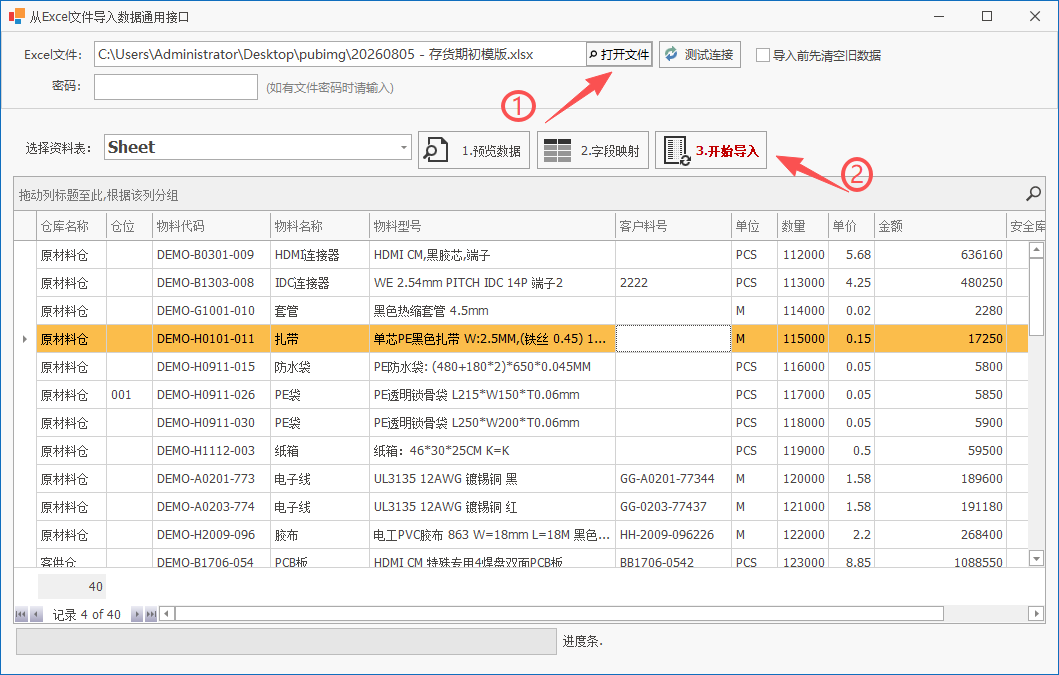This screenshot has width=1059, height=675.
Task: Click the application icon in title bar
Action: [17, 16]
